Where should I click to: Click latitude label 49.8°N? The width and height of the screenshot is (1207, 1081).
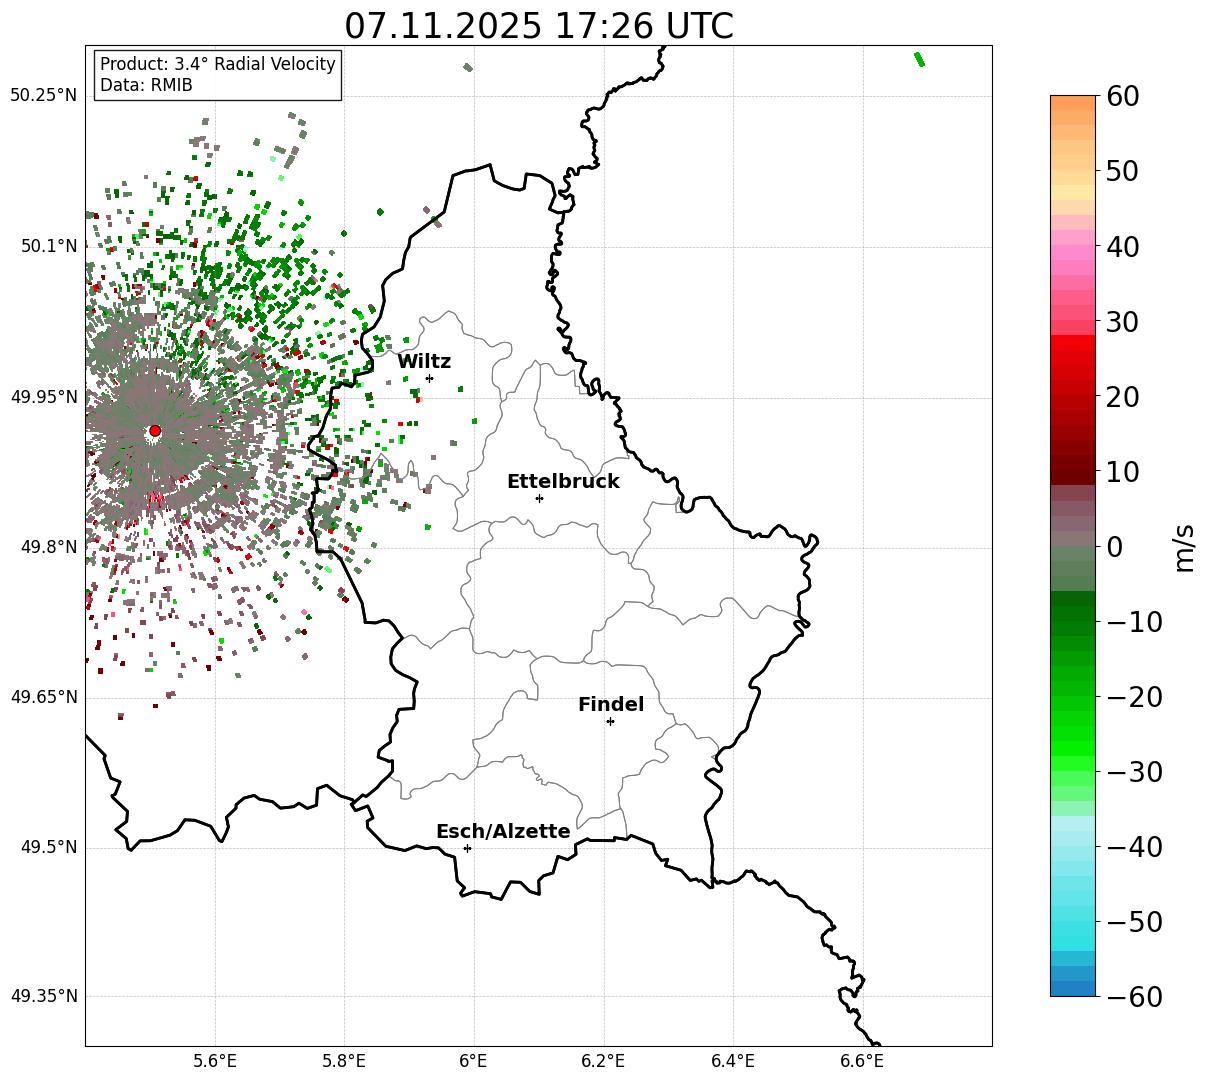point(48,547)
